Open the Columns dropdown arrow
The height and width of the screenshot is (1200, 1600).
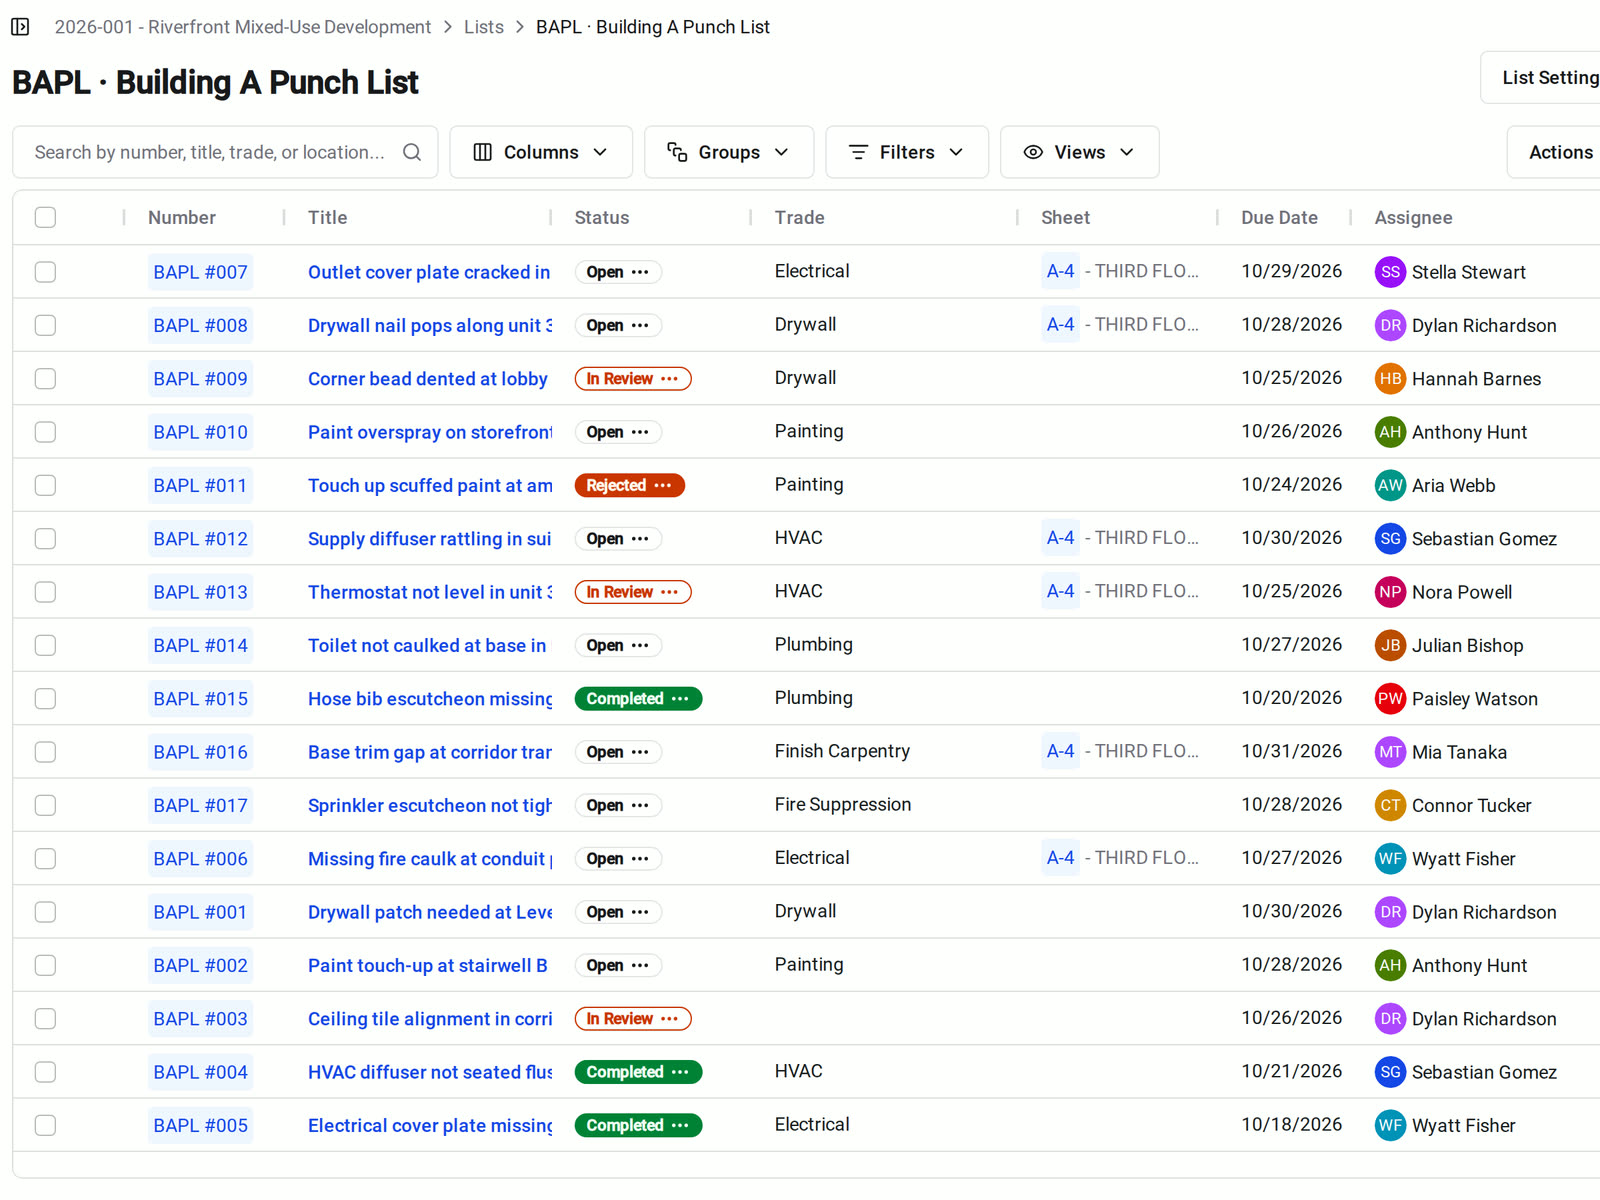(600, 152)
